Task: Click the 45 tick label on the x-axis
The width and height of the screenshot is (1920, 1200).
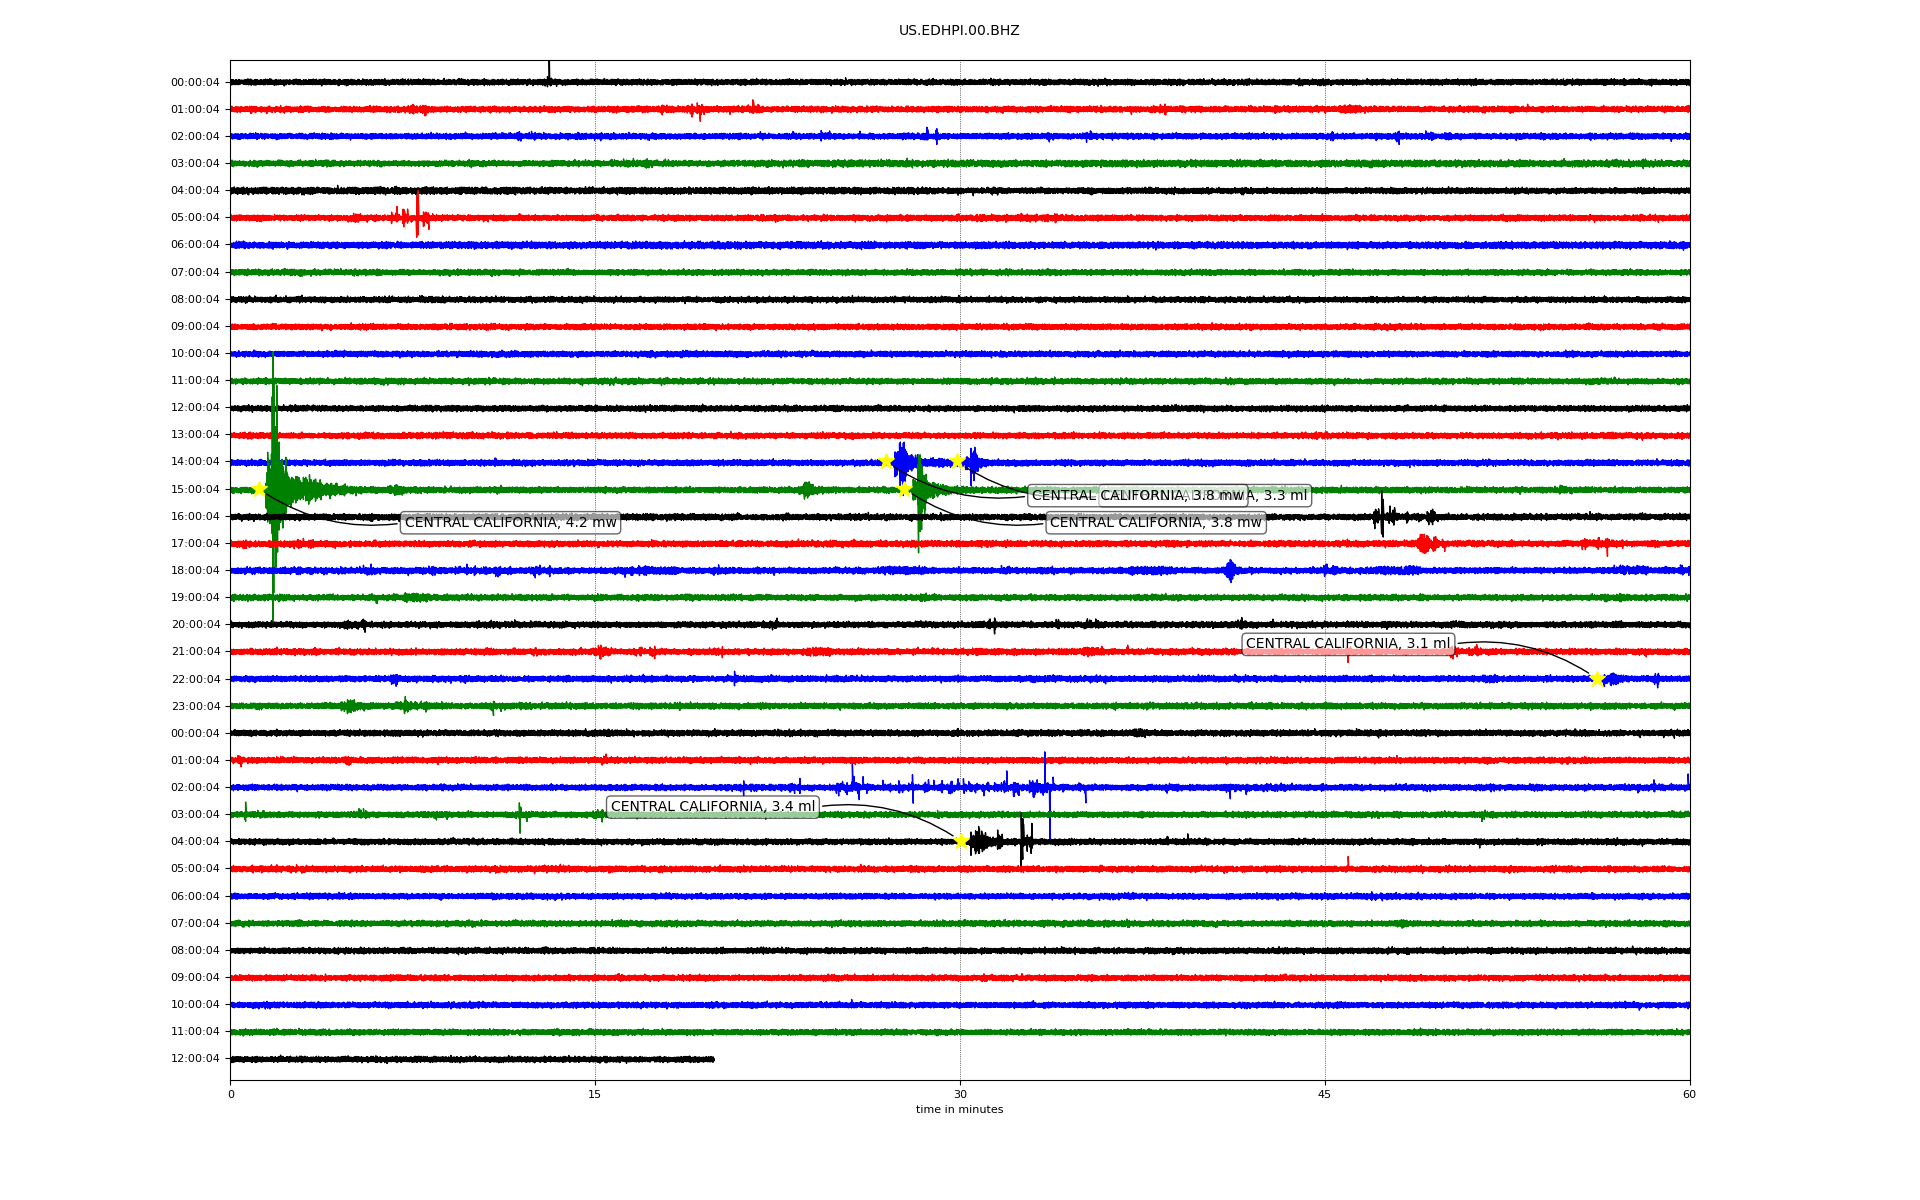Action: point(1325,1094)
